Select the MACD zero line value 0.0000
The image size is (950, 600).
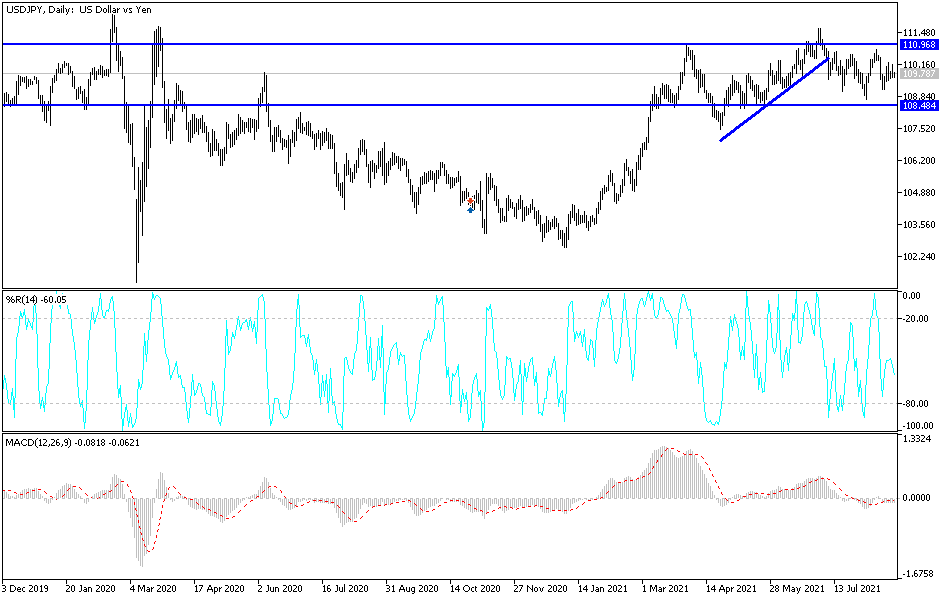click(x=916, y=495)
